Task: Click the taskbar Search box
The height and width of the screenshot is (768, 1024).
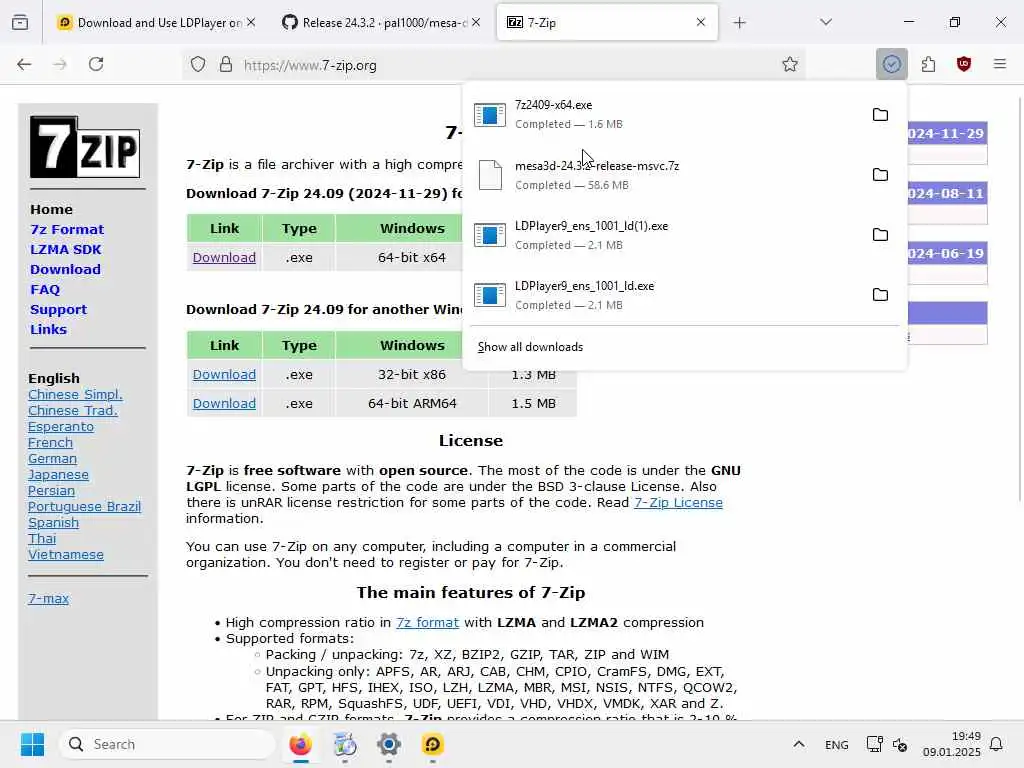Action: coord(167,744)
